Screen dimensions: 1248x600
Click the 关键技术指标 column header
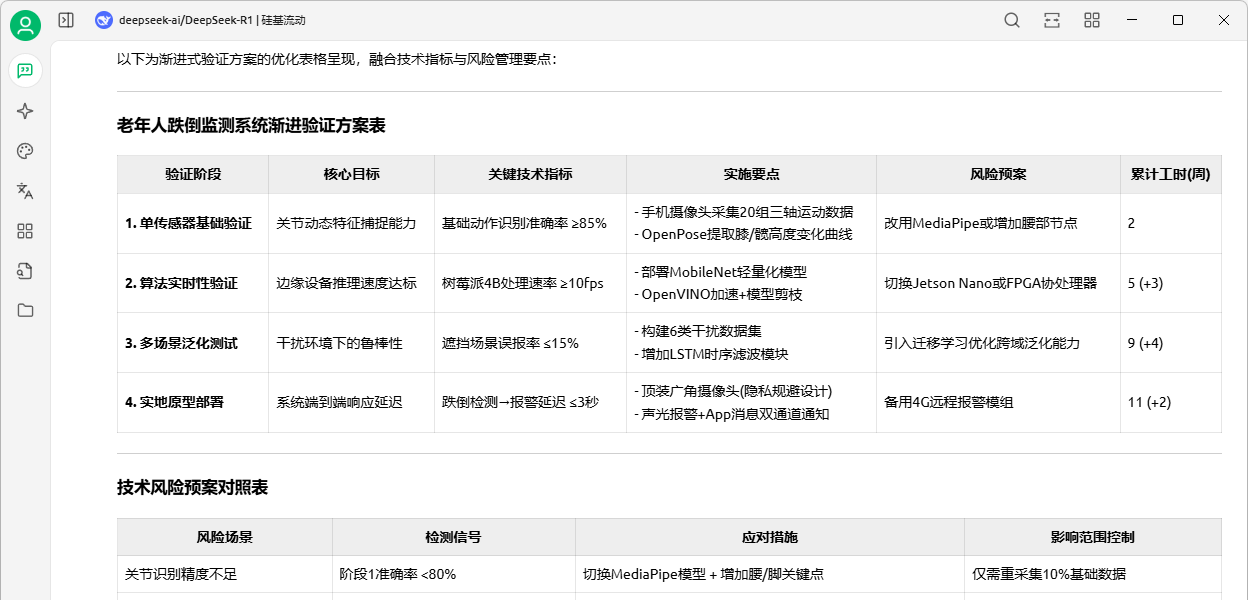point(531,174)
